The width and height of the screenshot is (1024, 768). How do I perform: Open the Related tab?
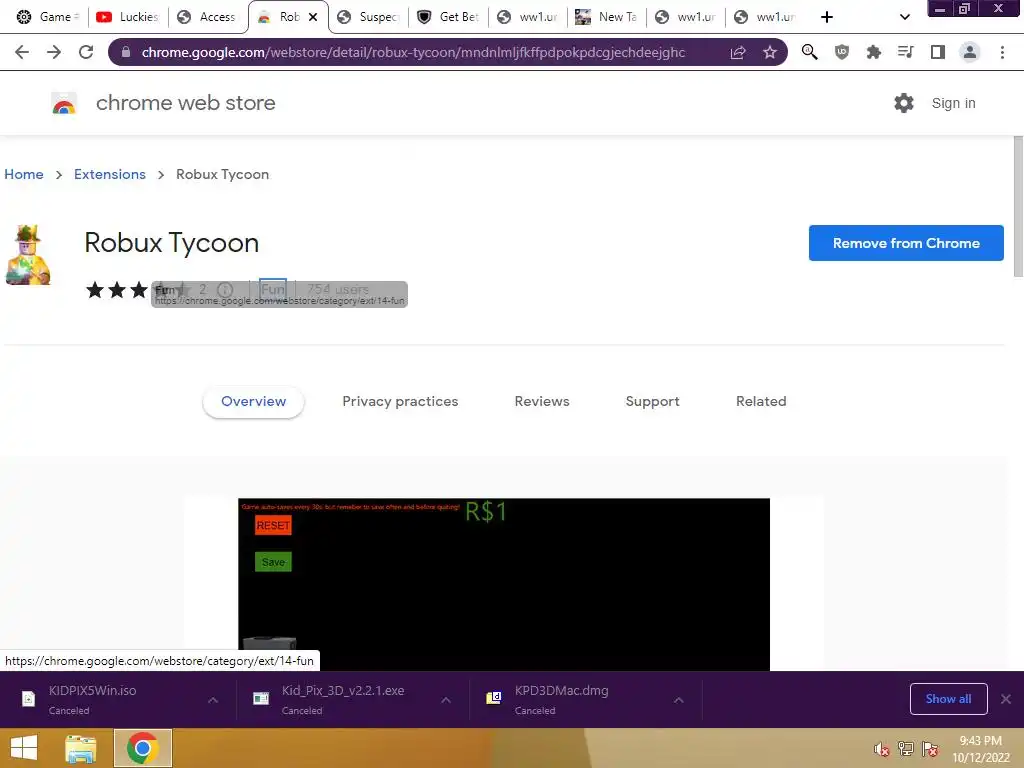[x=761, y=402]
